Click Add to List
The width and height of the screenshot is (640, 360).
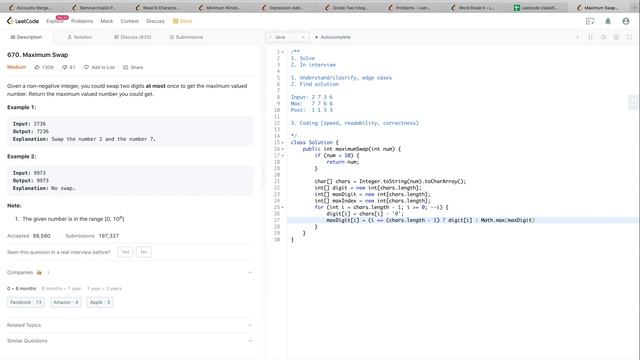click(100, 67)
